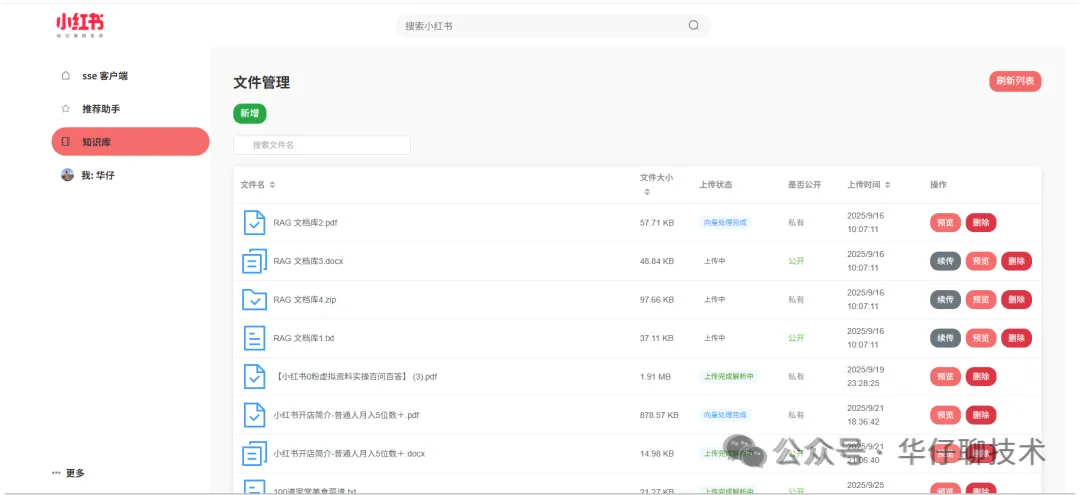Preview 【小红书0粉虚拟资料实操百问百答】 (3).pdf
This screenshot has width=1080, height=495.
coord(946,377)
